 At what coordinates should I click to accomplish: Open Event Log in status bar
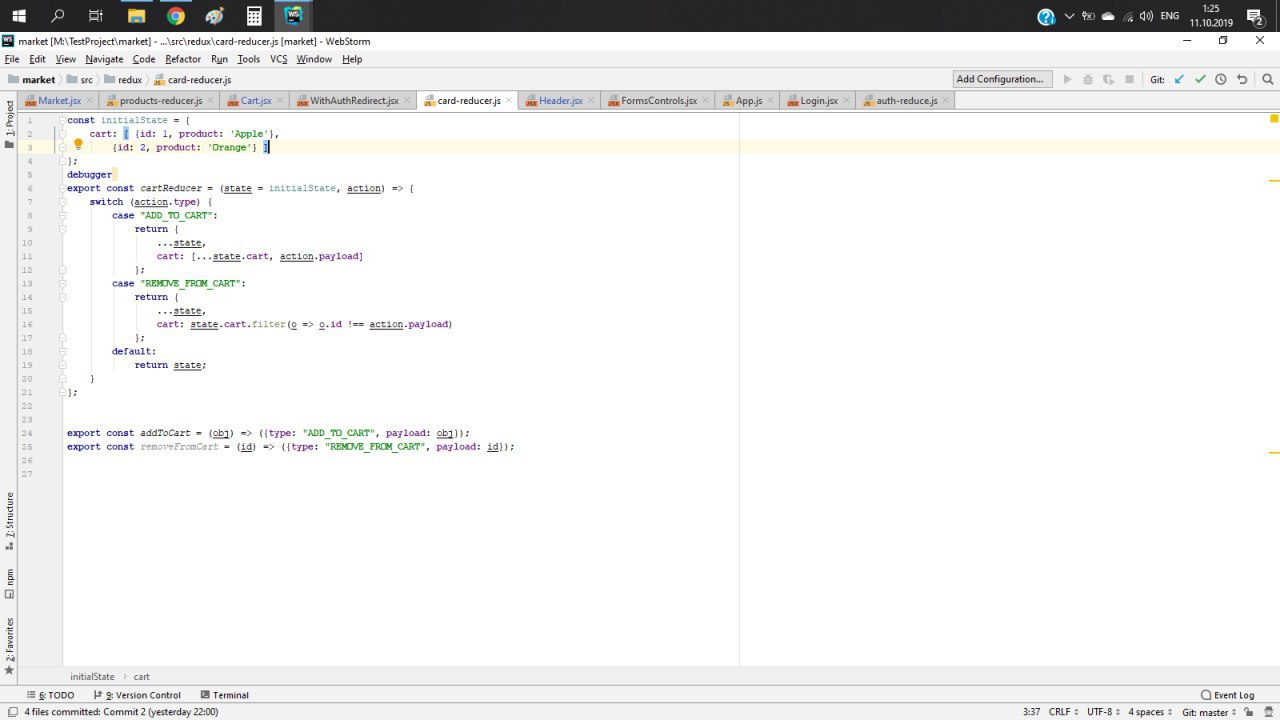click(1227, 695)
